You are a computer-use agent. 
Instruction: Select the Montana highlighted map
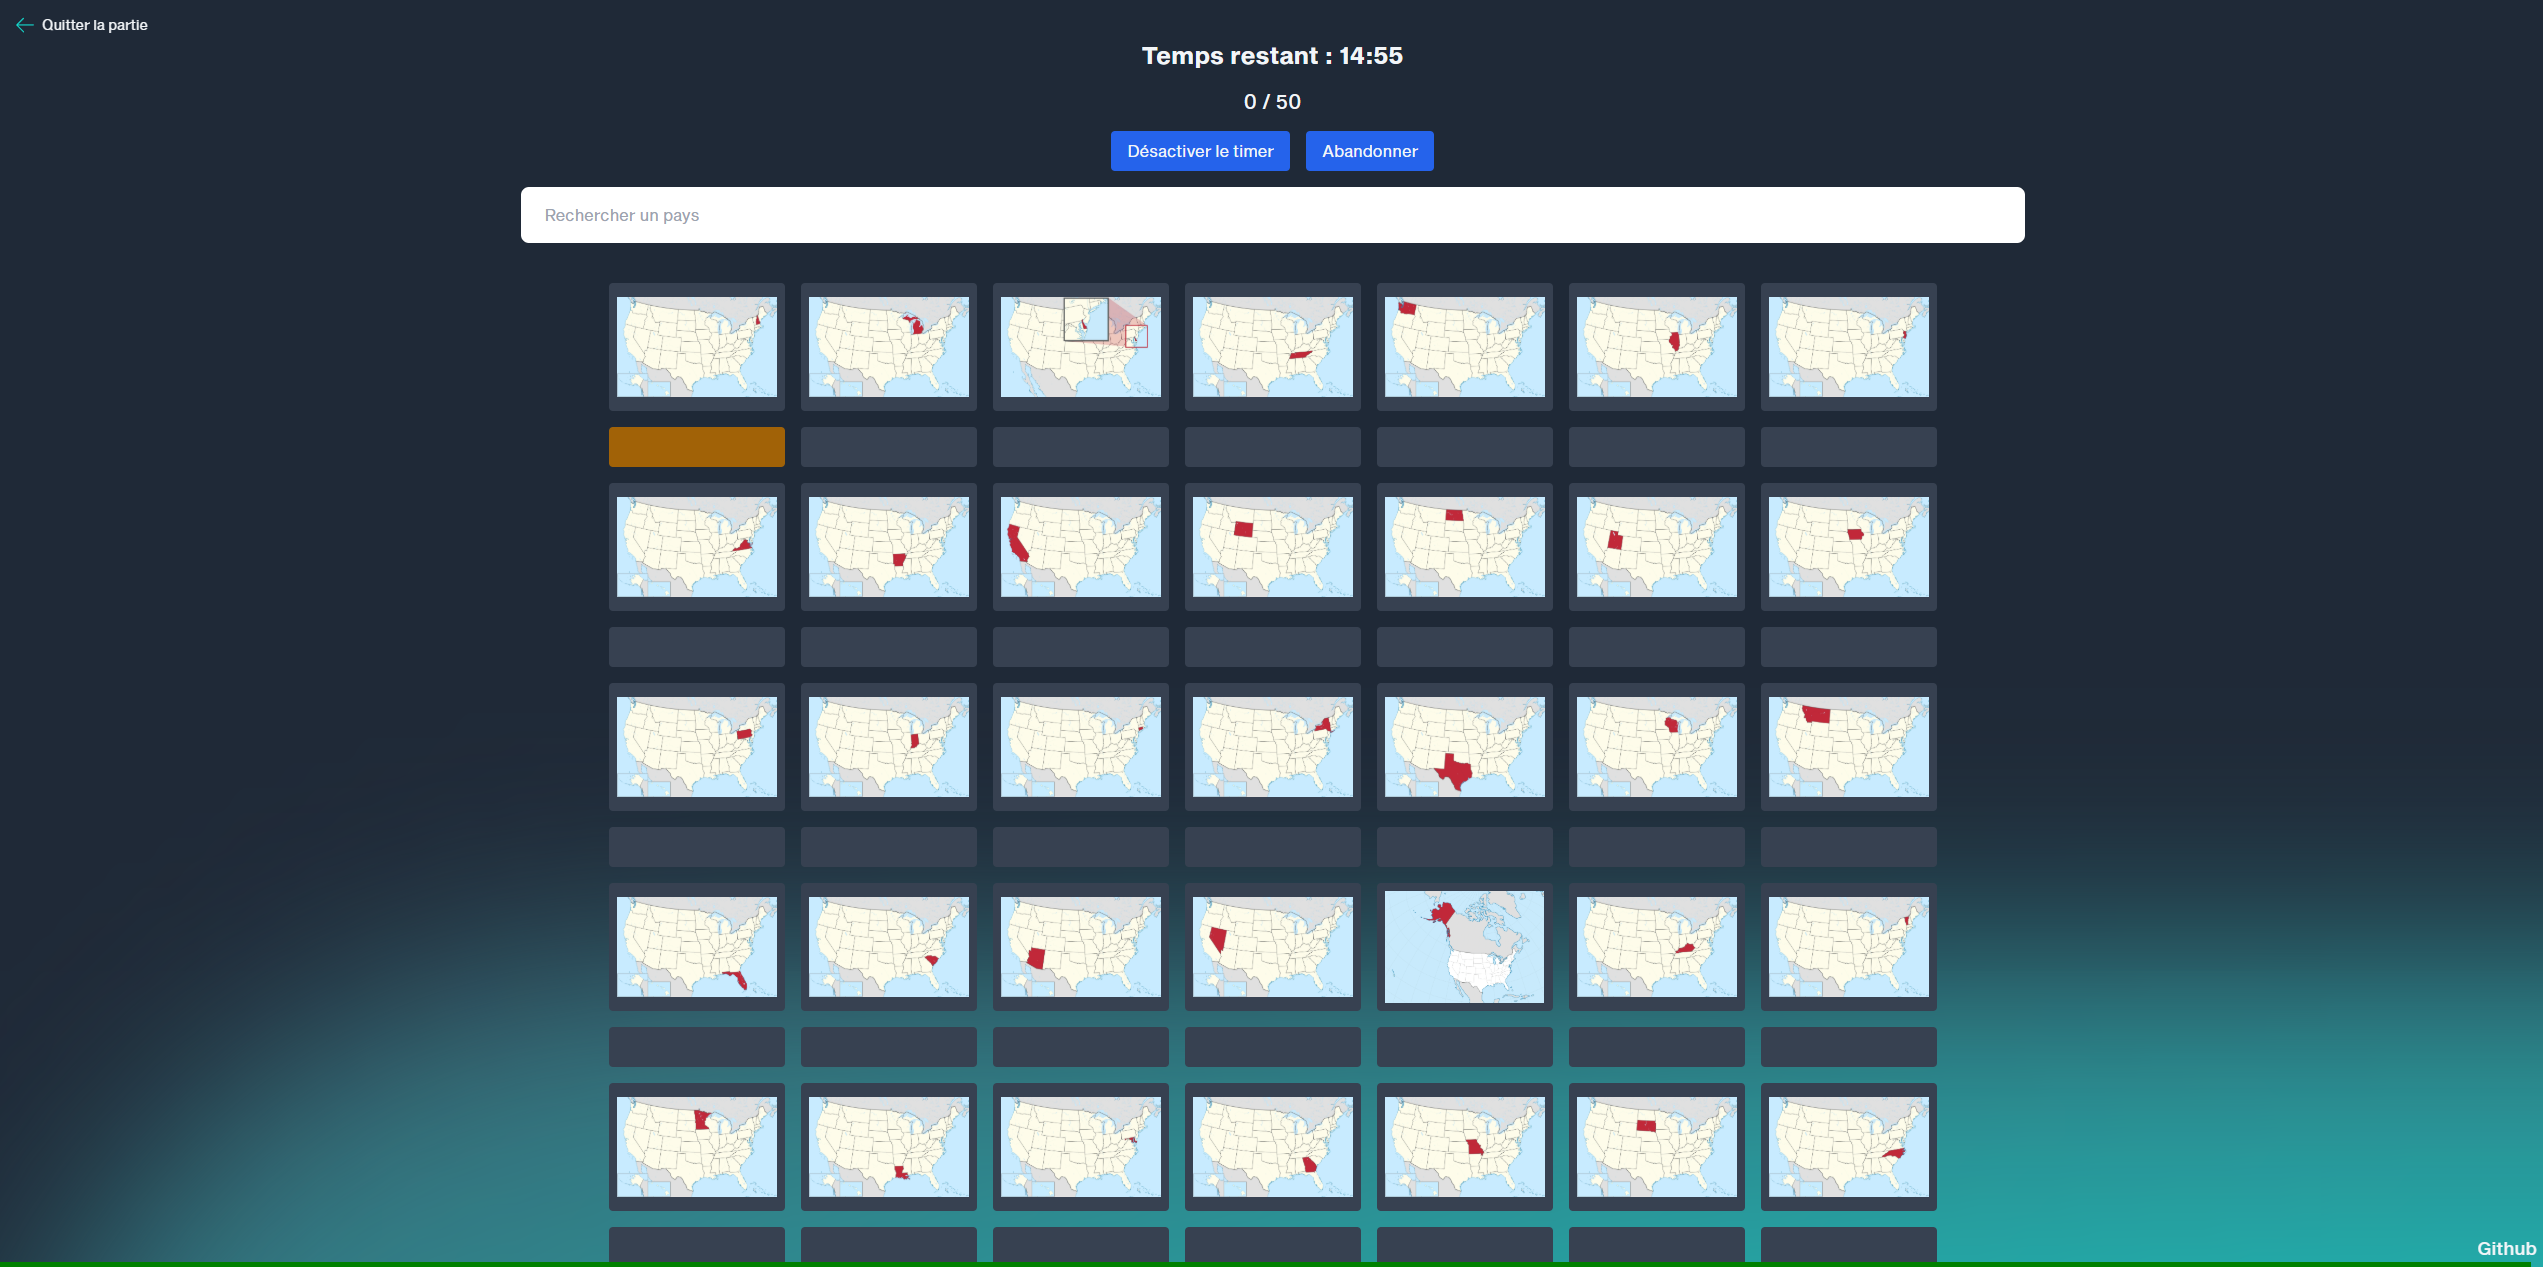[x=1849, y=747]
